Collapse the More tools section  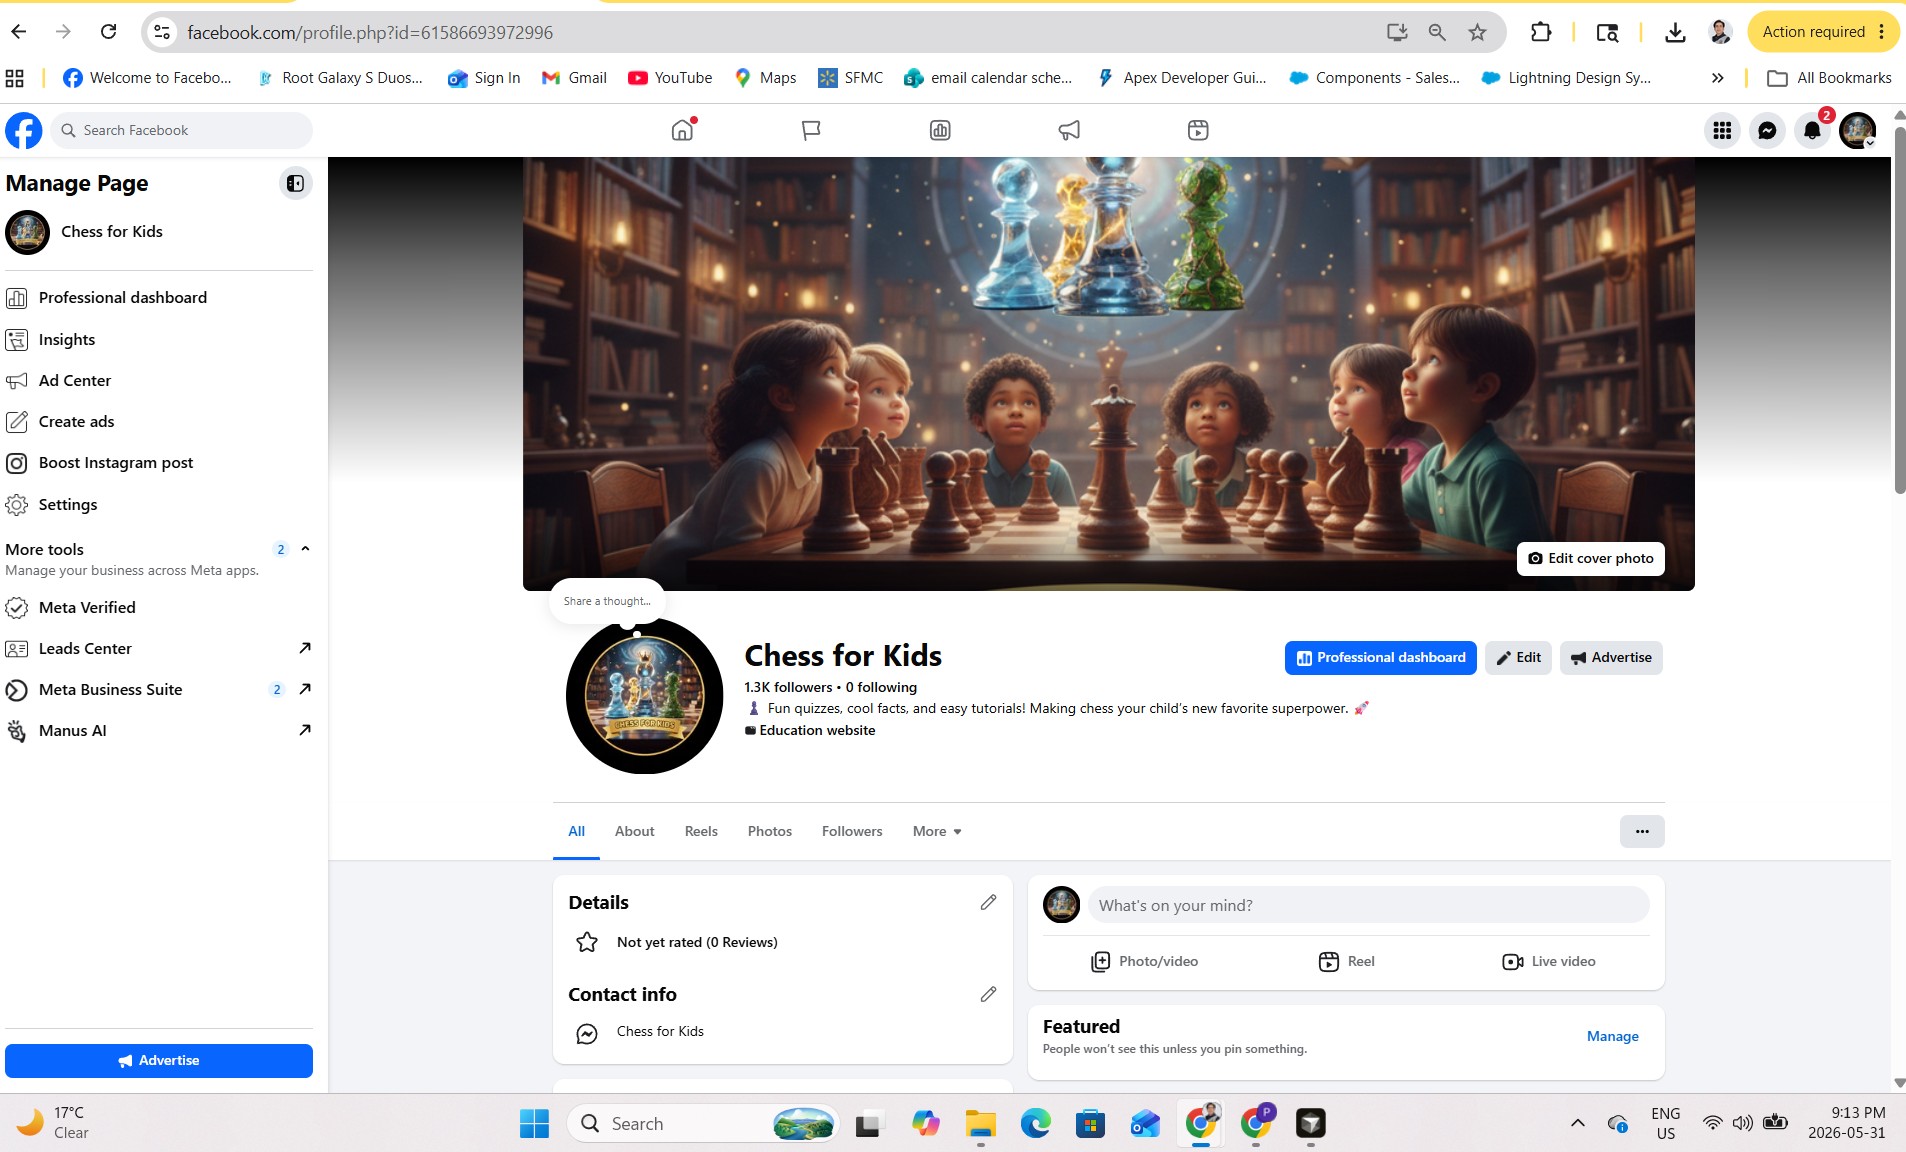click(x=306, y=549)
